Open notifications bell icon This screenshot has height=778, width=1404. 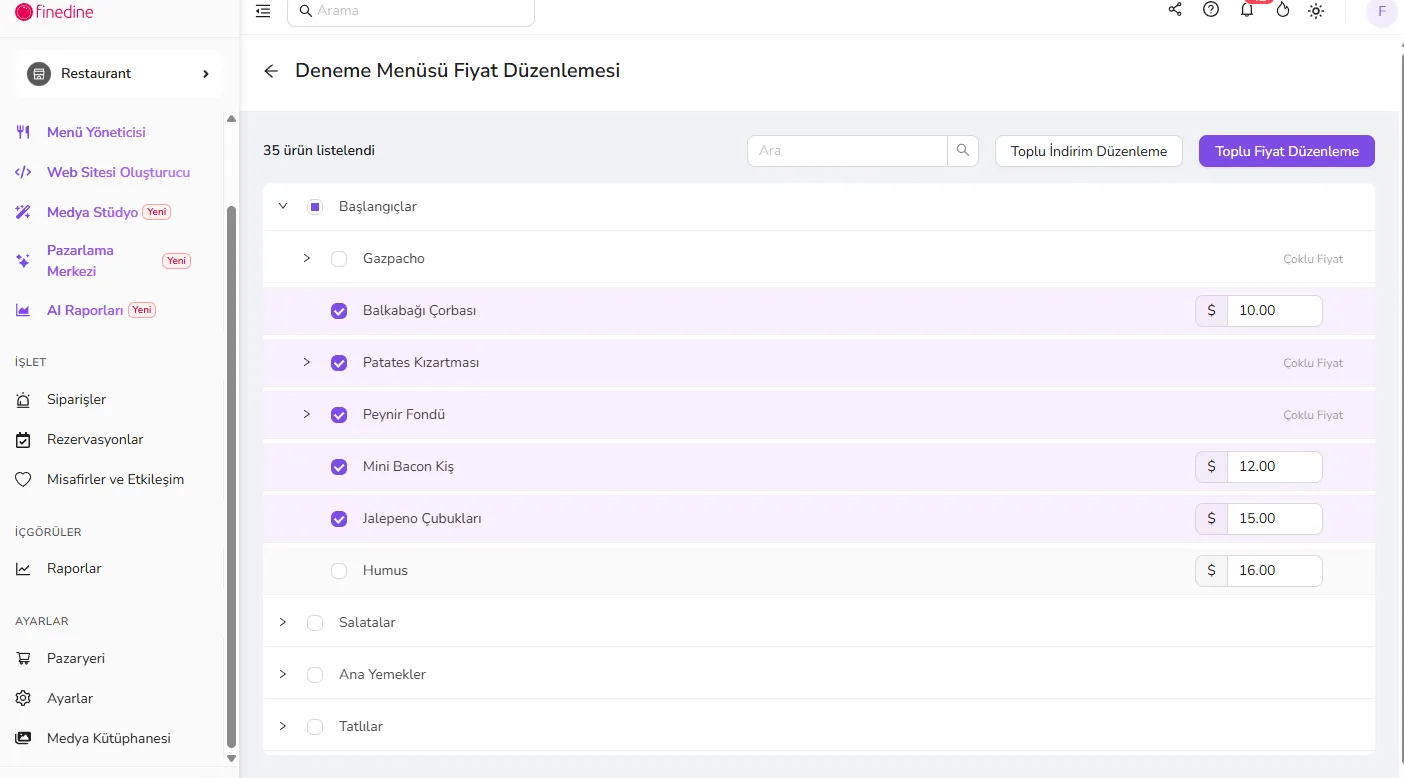pyautogui.click(x=1247, y=10)
